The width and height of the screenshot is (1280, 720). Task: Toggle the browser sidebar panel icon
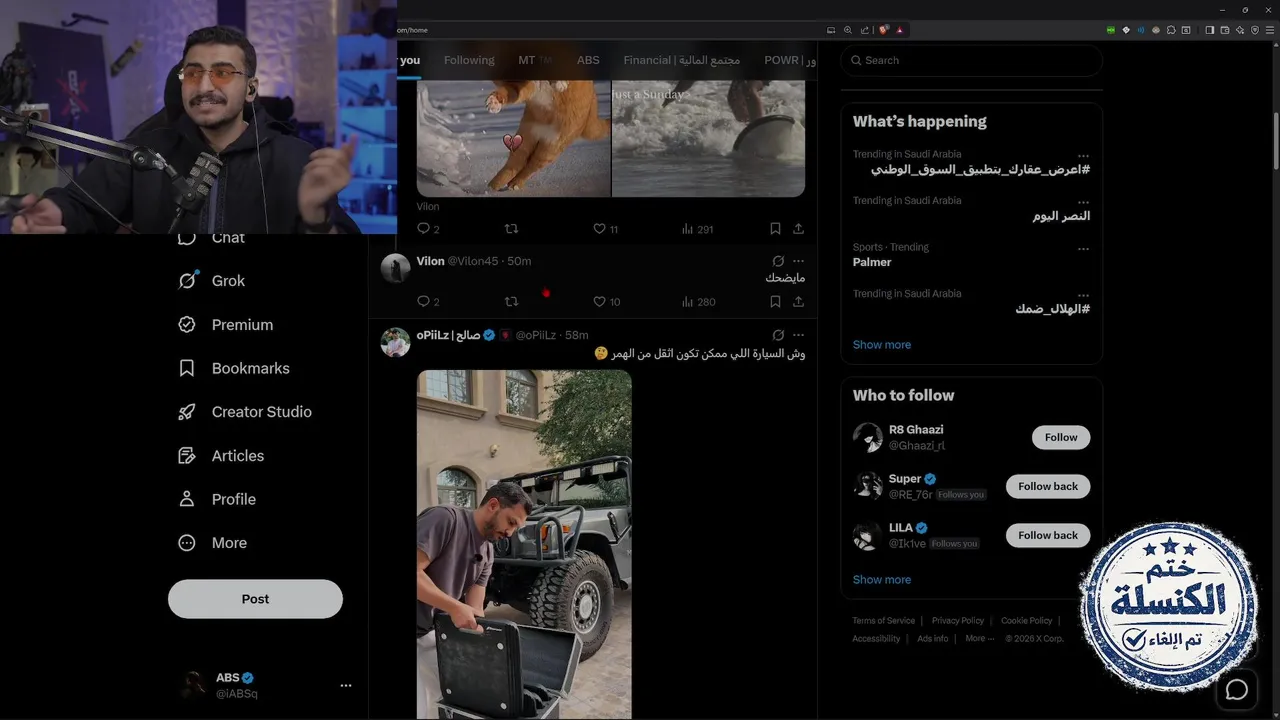pyautogui.click(x=1209, y=30)
